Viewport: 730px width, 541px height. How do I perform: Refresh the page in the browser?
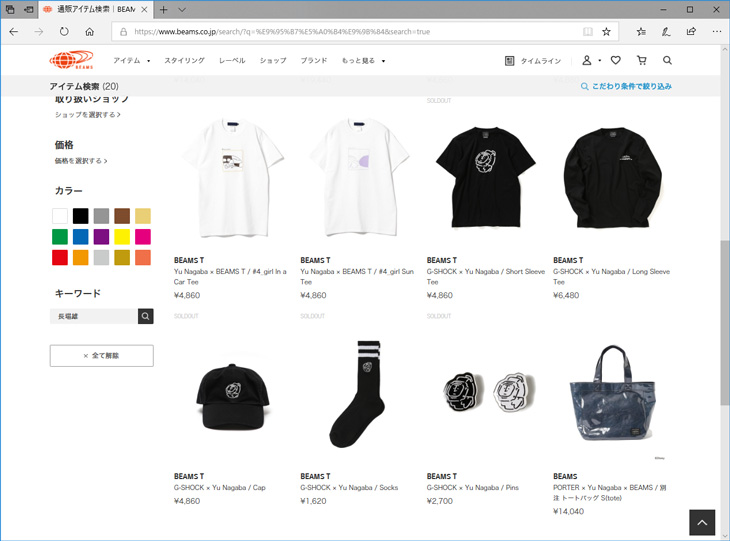tap(64, 32)
